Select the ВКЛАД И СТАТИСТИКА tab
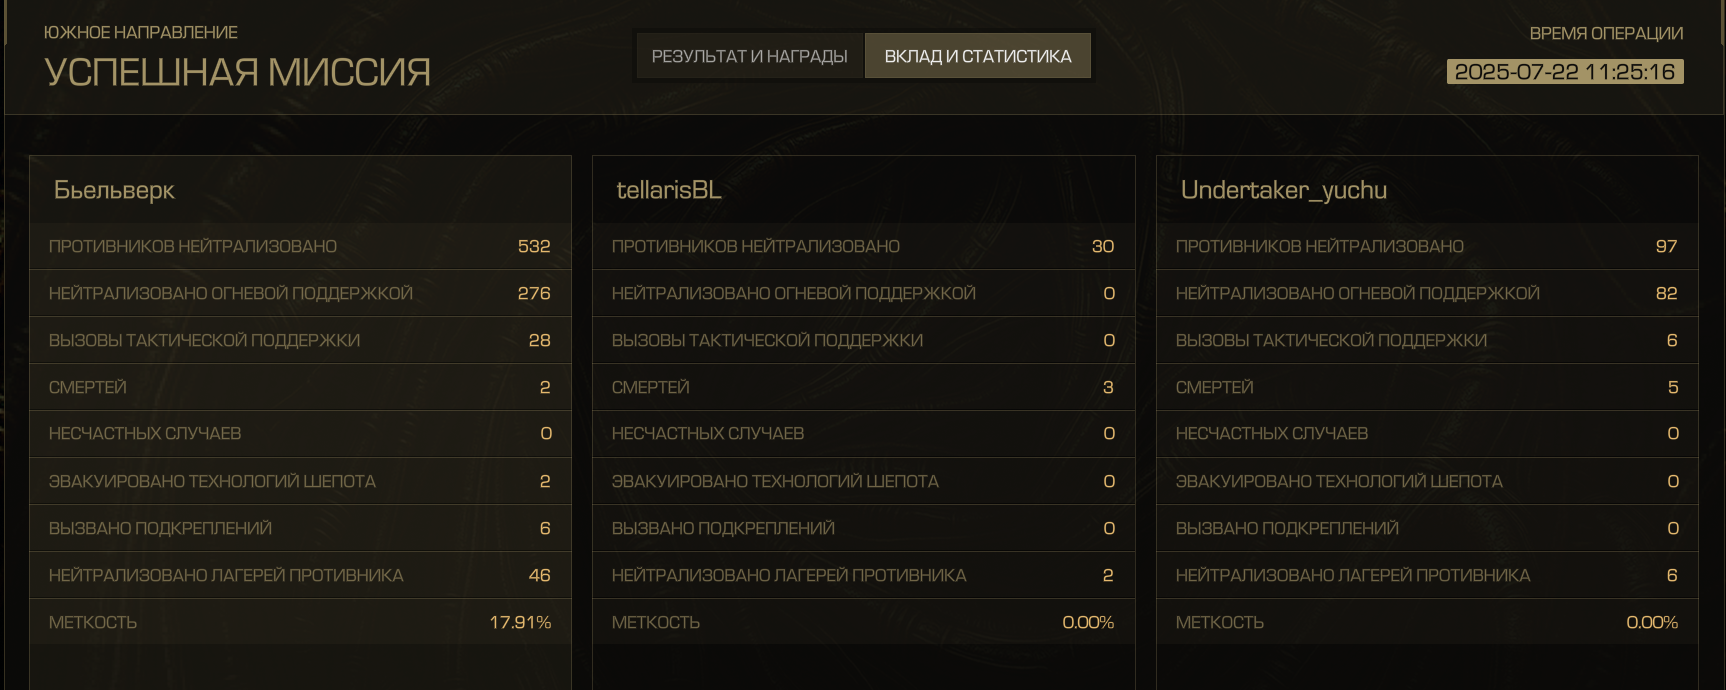This screenshot has height=690, width=1726. 978,56
